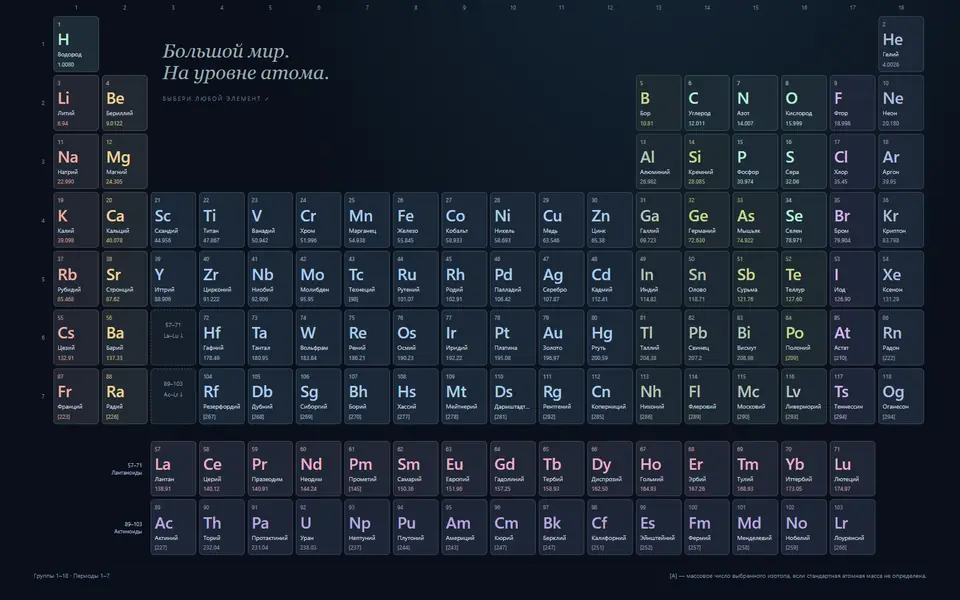Viewport: 960px width, 600px height.
Task: Click the plutonium (Pu, Плутоний) element tile
Action: click(416, 527)
